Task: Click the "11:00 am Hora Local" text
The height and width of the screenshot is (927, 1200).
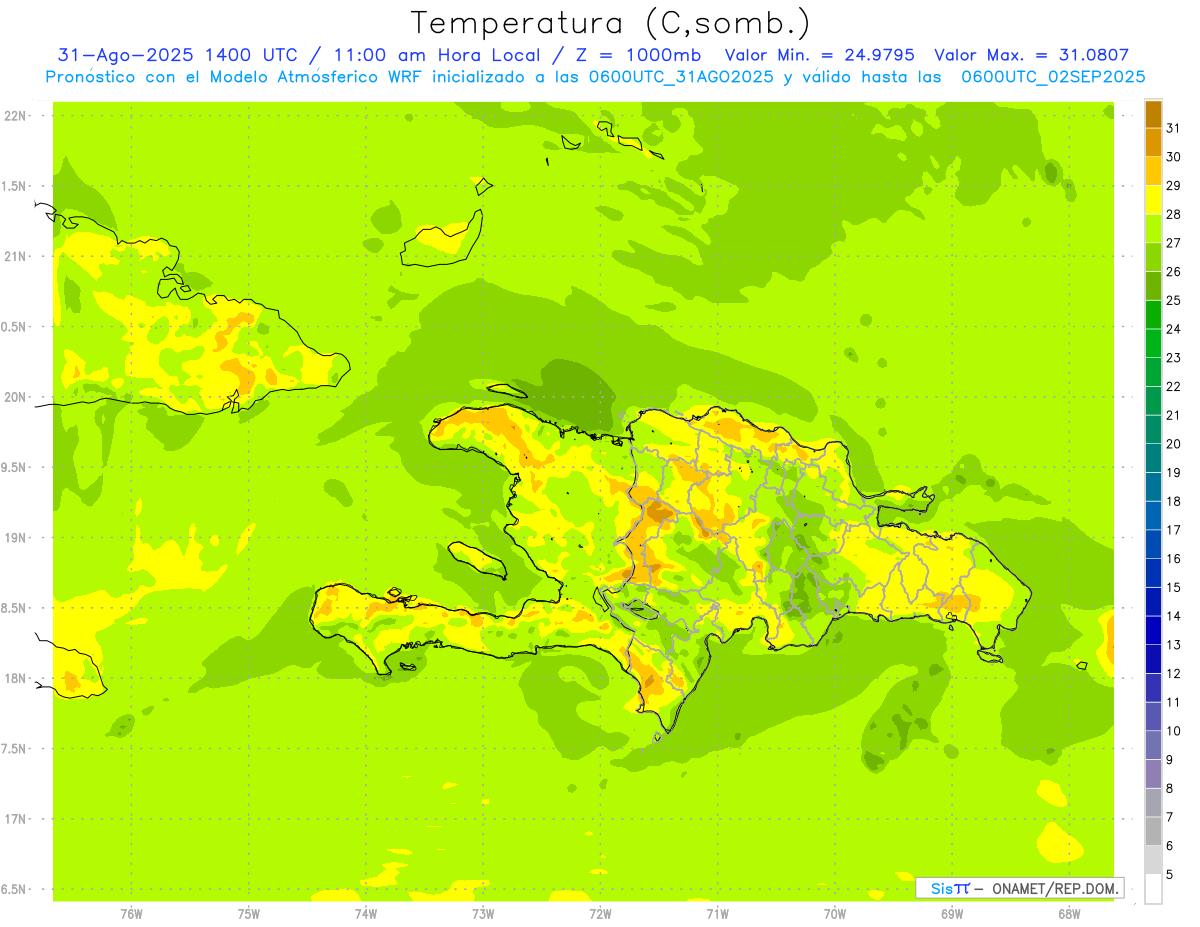Action: point(436,55)
